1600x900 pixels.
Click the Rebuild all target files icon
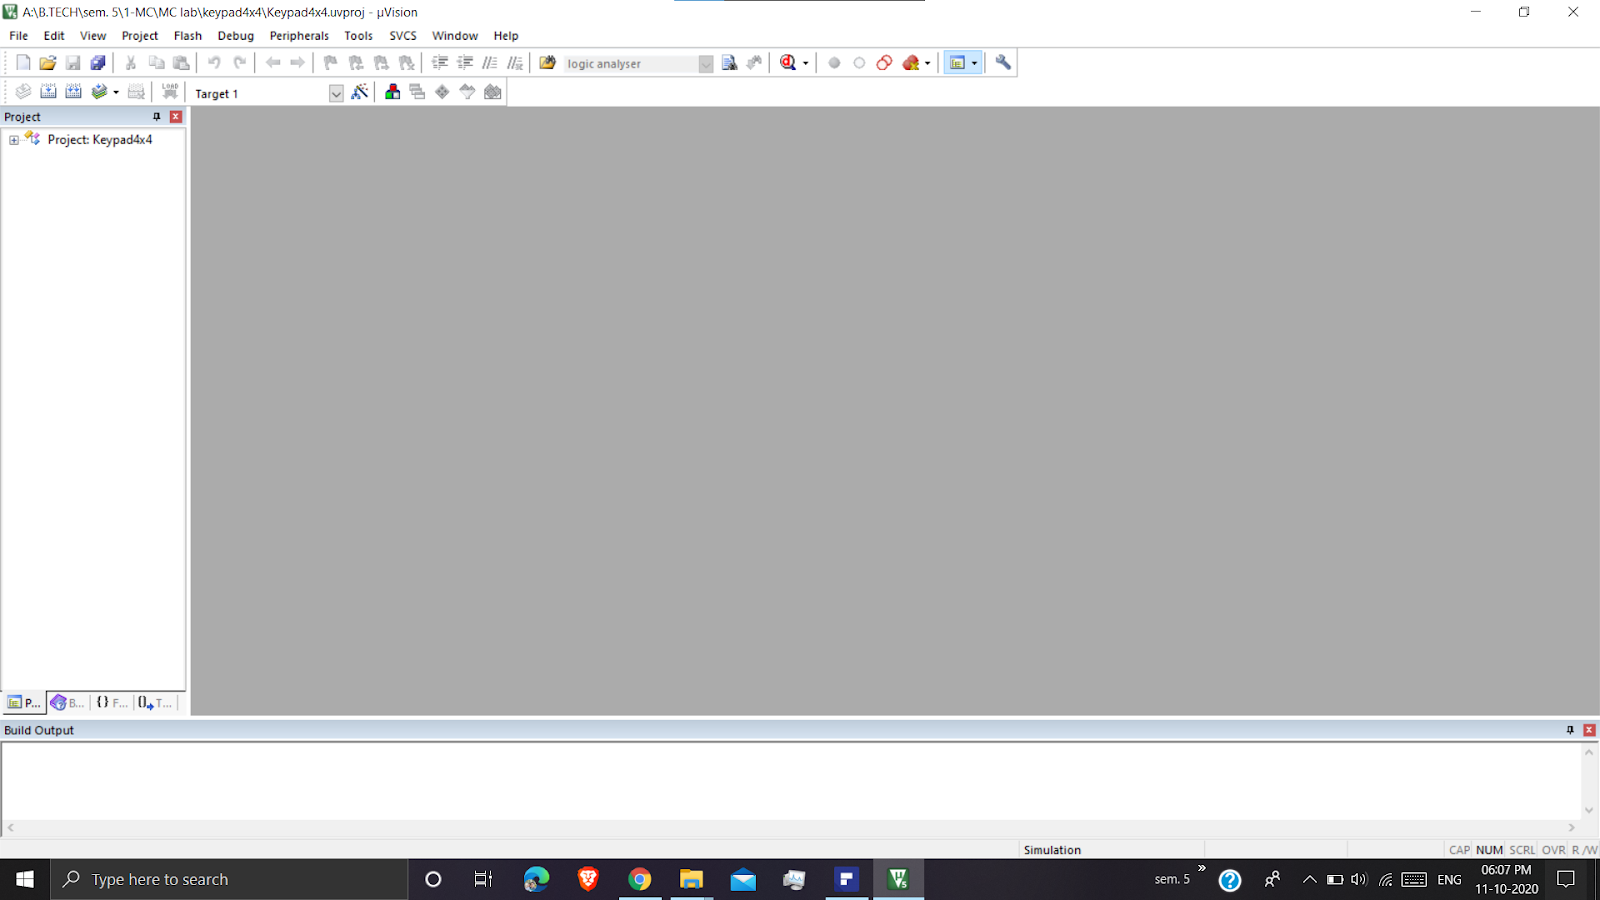click(73, 92)
